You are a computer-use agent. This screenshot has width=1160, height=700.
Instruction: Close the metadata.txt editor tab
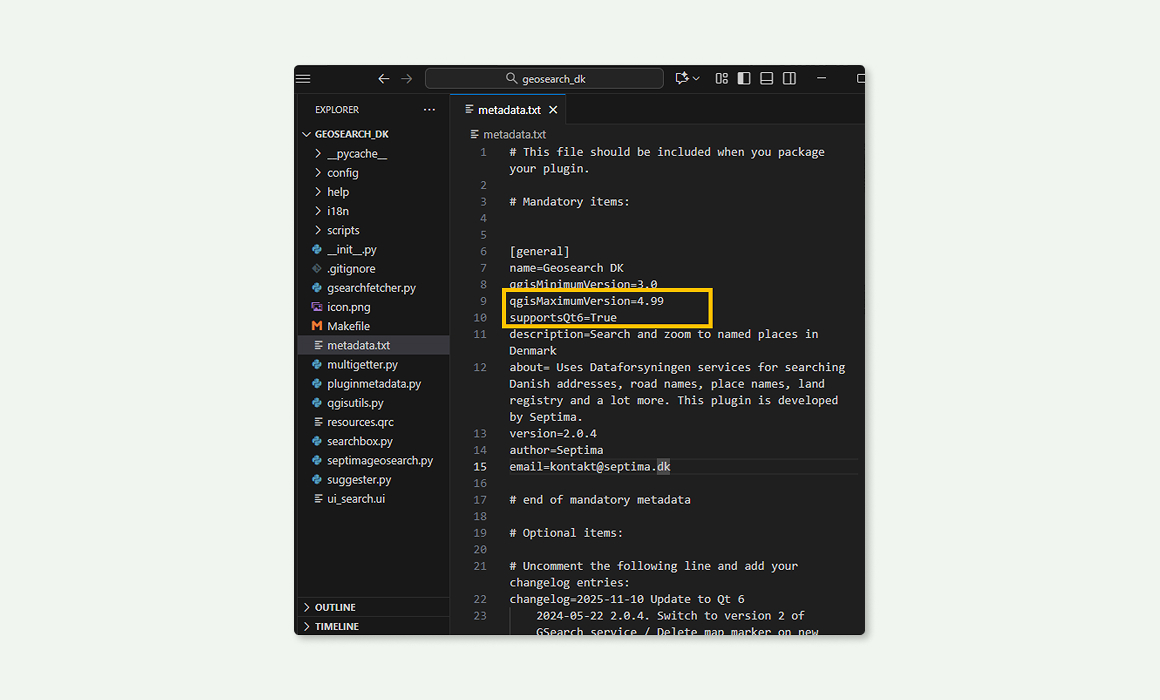(x=553, y=110)
